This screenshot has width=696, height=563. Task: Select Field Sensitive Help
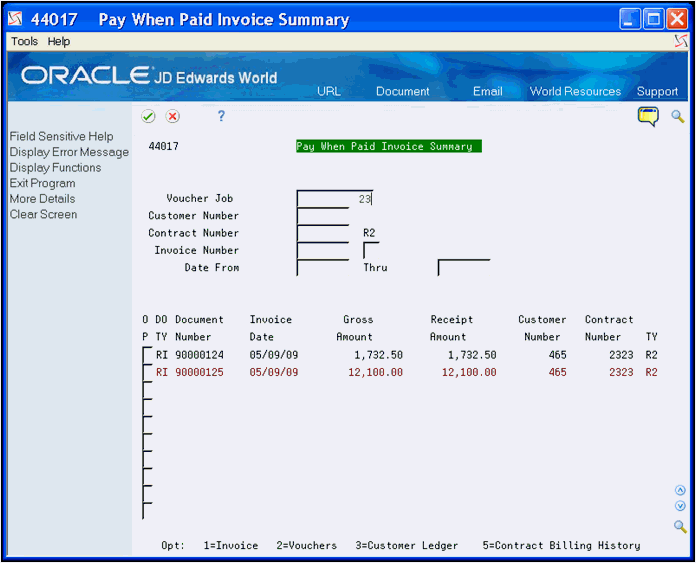tap(61, 136)
